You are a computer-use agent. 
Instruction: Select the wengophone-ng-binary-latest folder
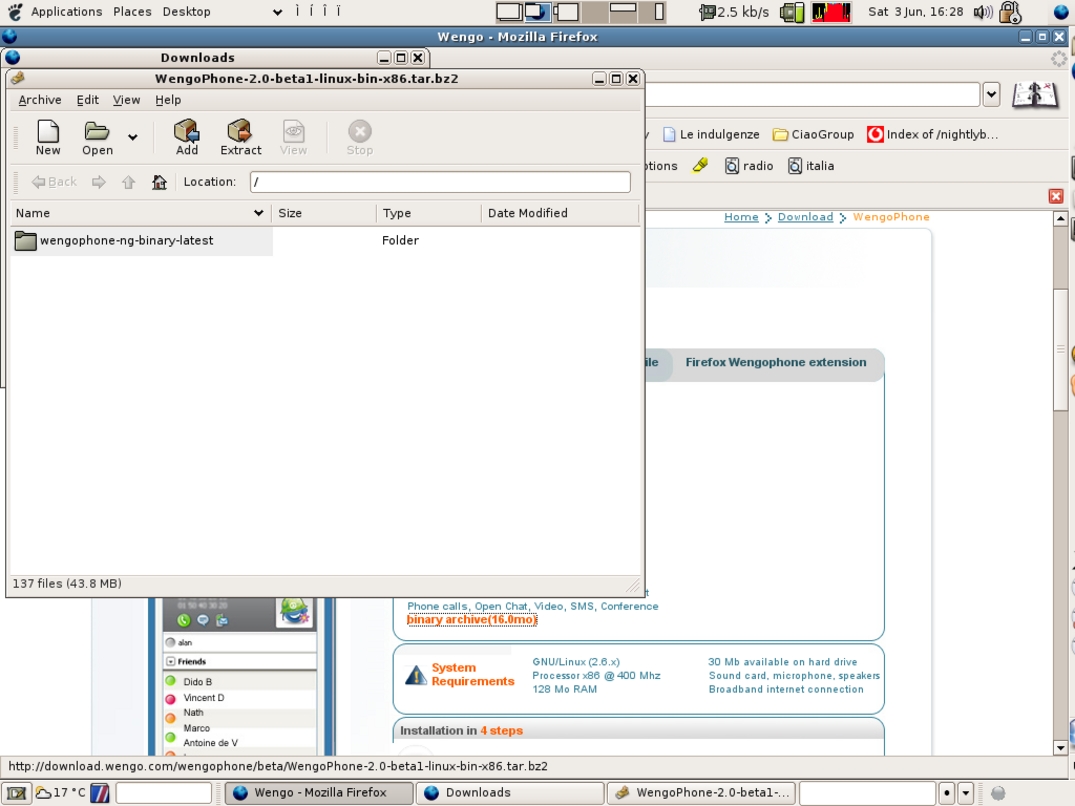point(126,241)
